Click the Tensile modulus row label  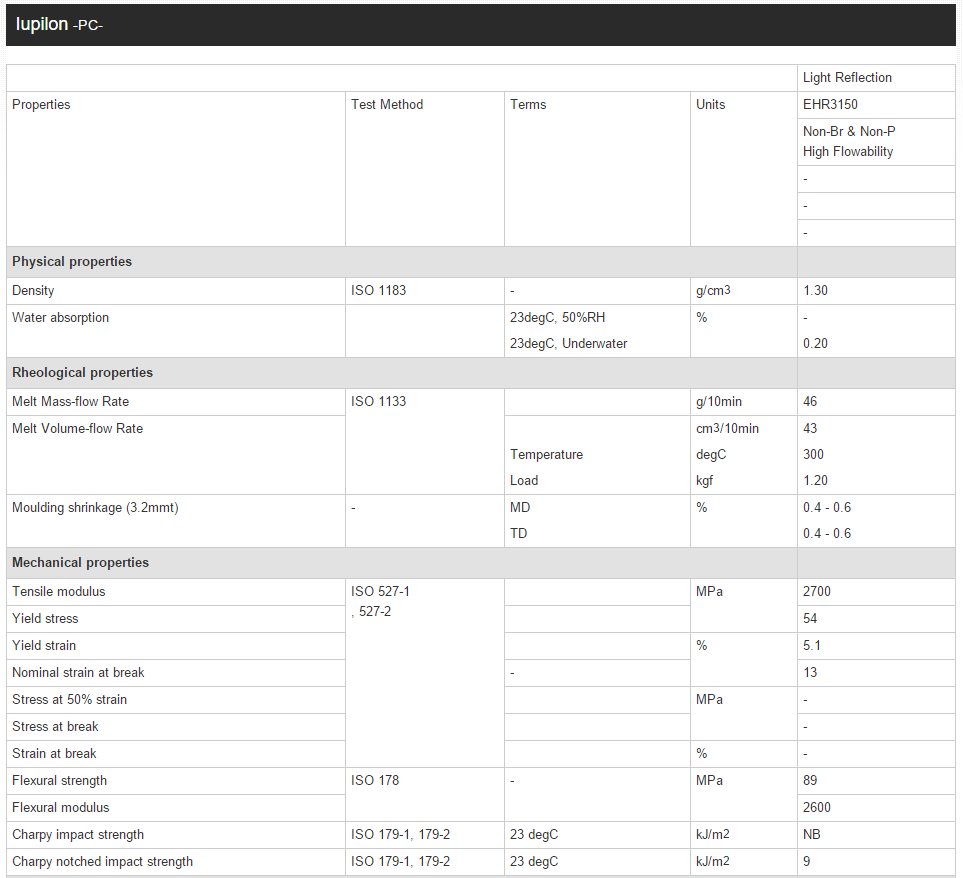coord(58,591)
